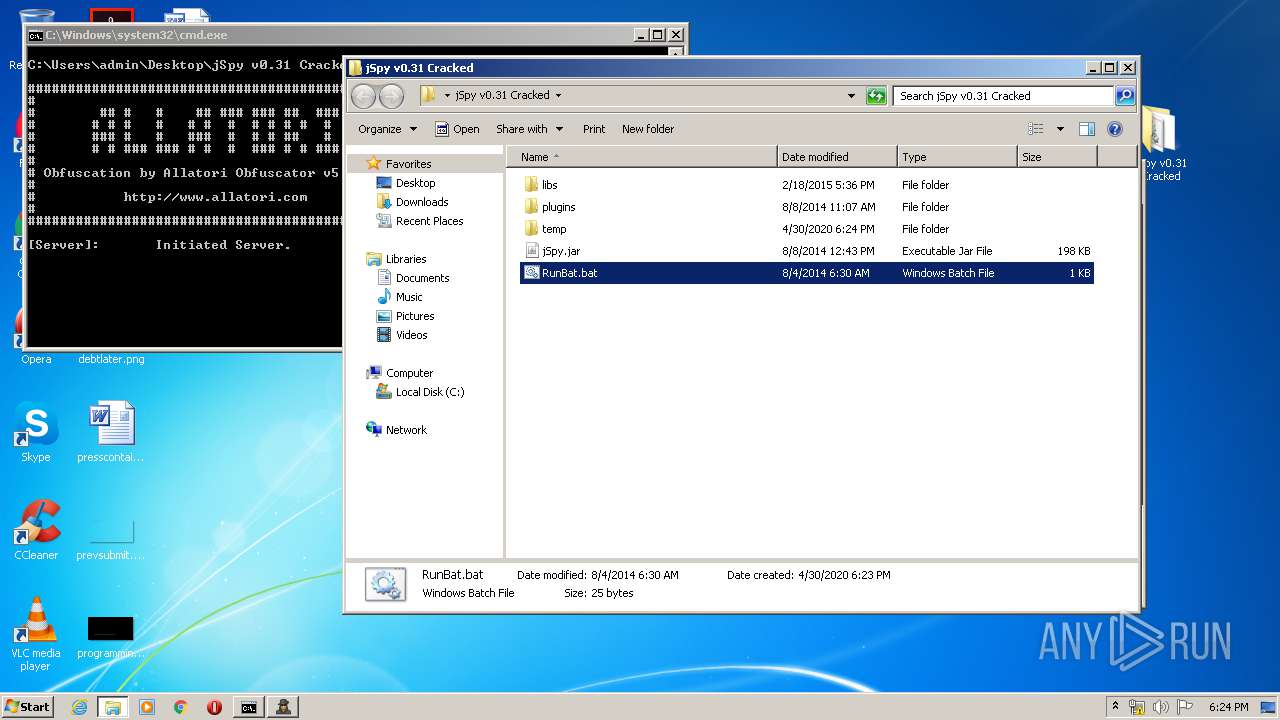1280x720 pixels.
Task: Open the Start menu
Action: point(27,707)
